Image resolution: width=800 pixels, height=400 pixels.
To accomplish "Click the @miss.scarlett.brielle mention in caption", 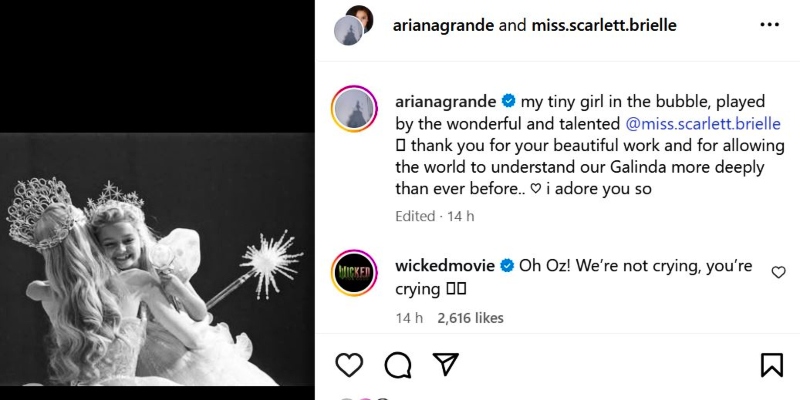I will (x=703, y=123).
